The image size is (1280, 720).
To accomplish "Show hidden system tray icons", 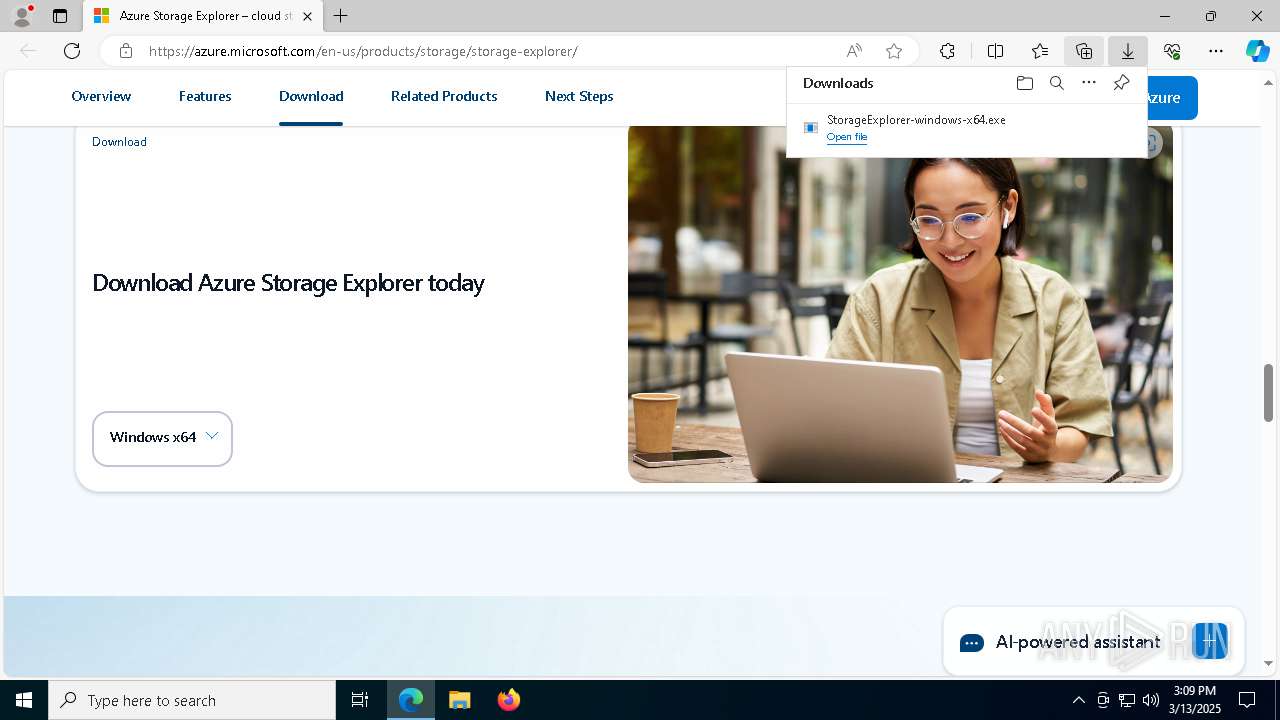I will [1078, 700].
